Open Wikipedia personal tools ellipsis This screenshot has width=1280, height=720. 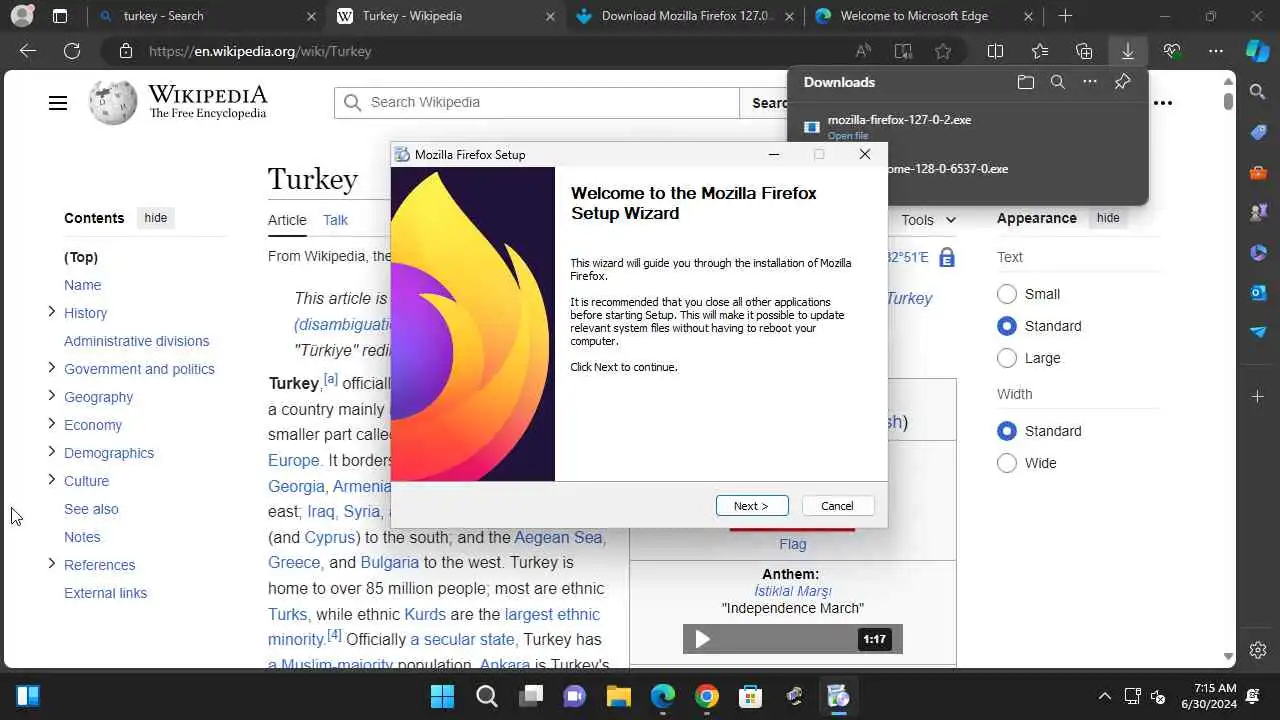[1163, 102]
